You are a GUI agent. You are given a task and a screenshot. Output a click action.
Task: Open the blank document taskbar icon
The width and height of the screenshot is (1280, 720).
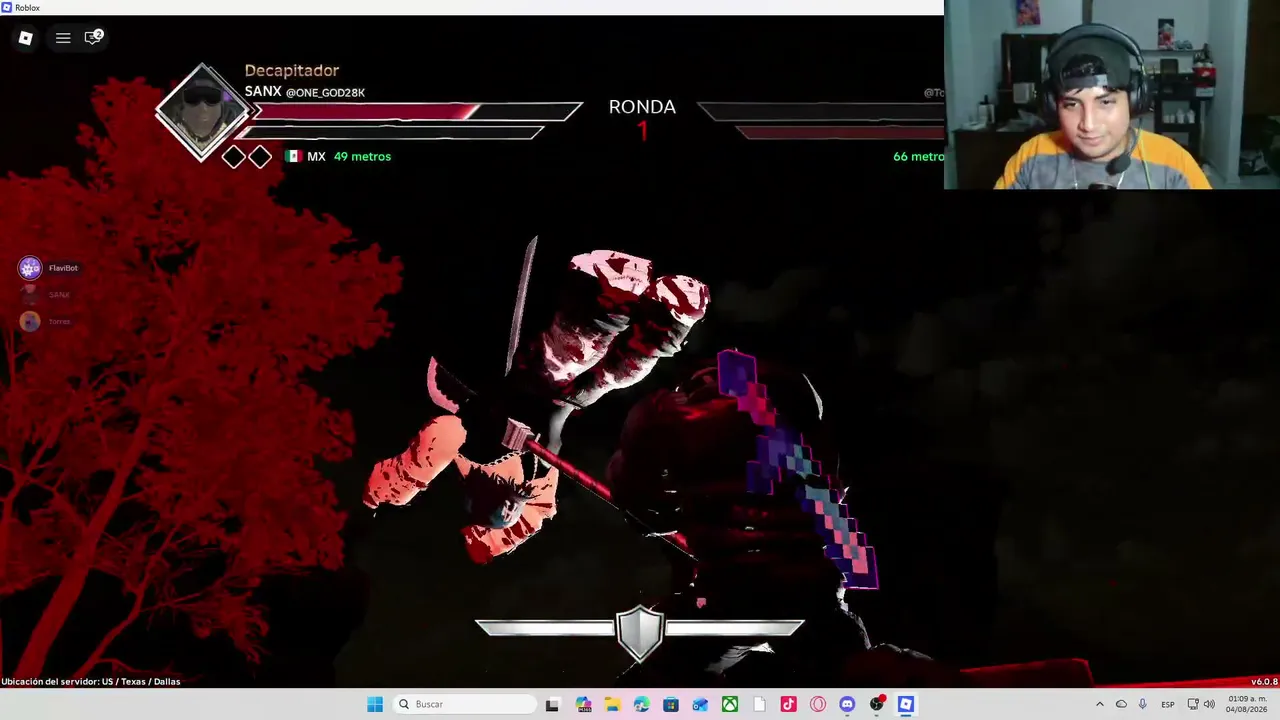click(x=759, y=704)
